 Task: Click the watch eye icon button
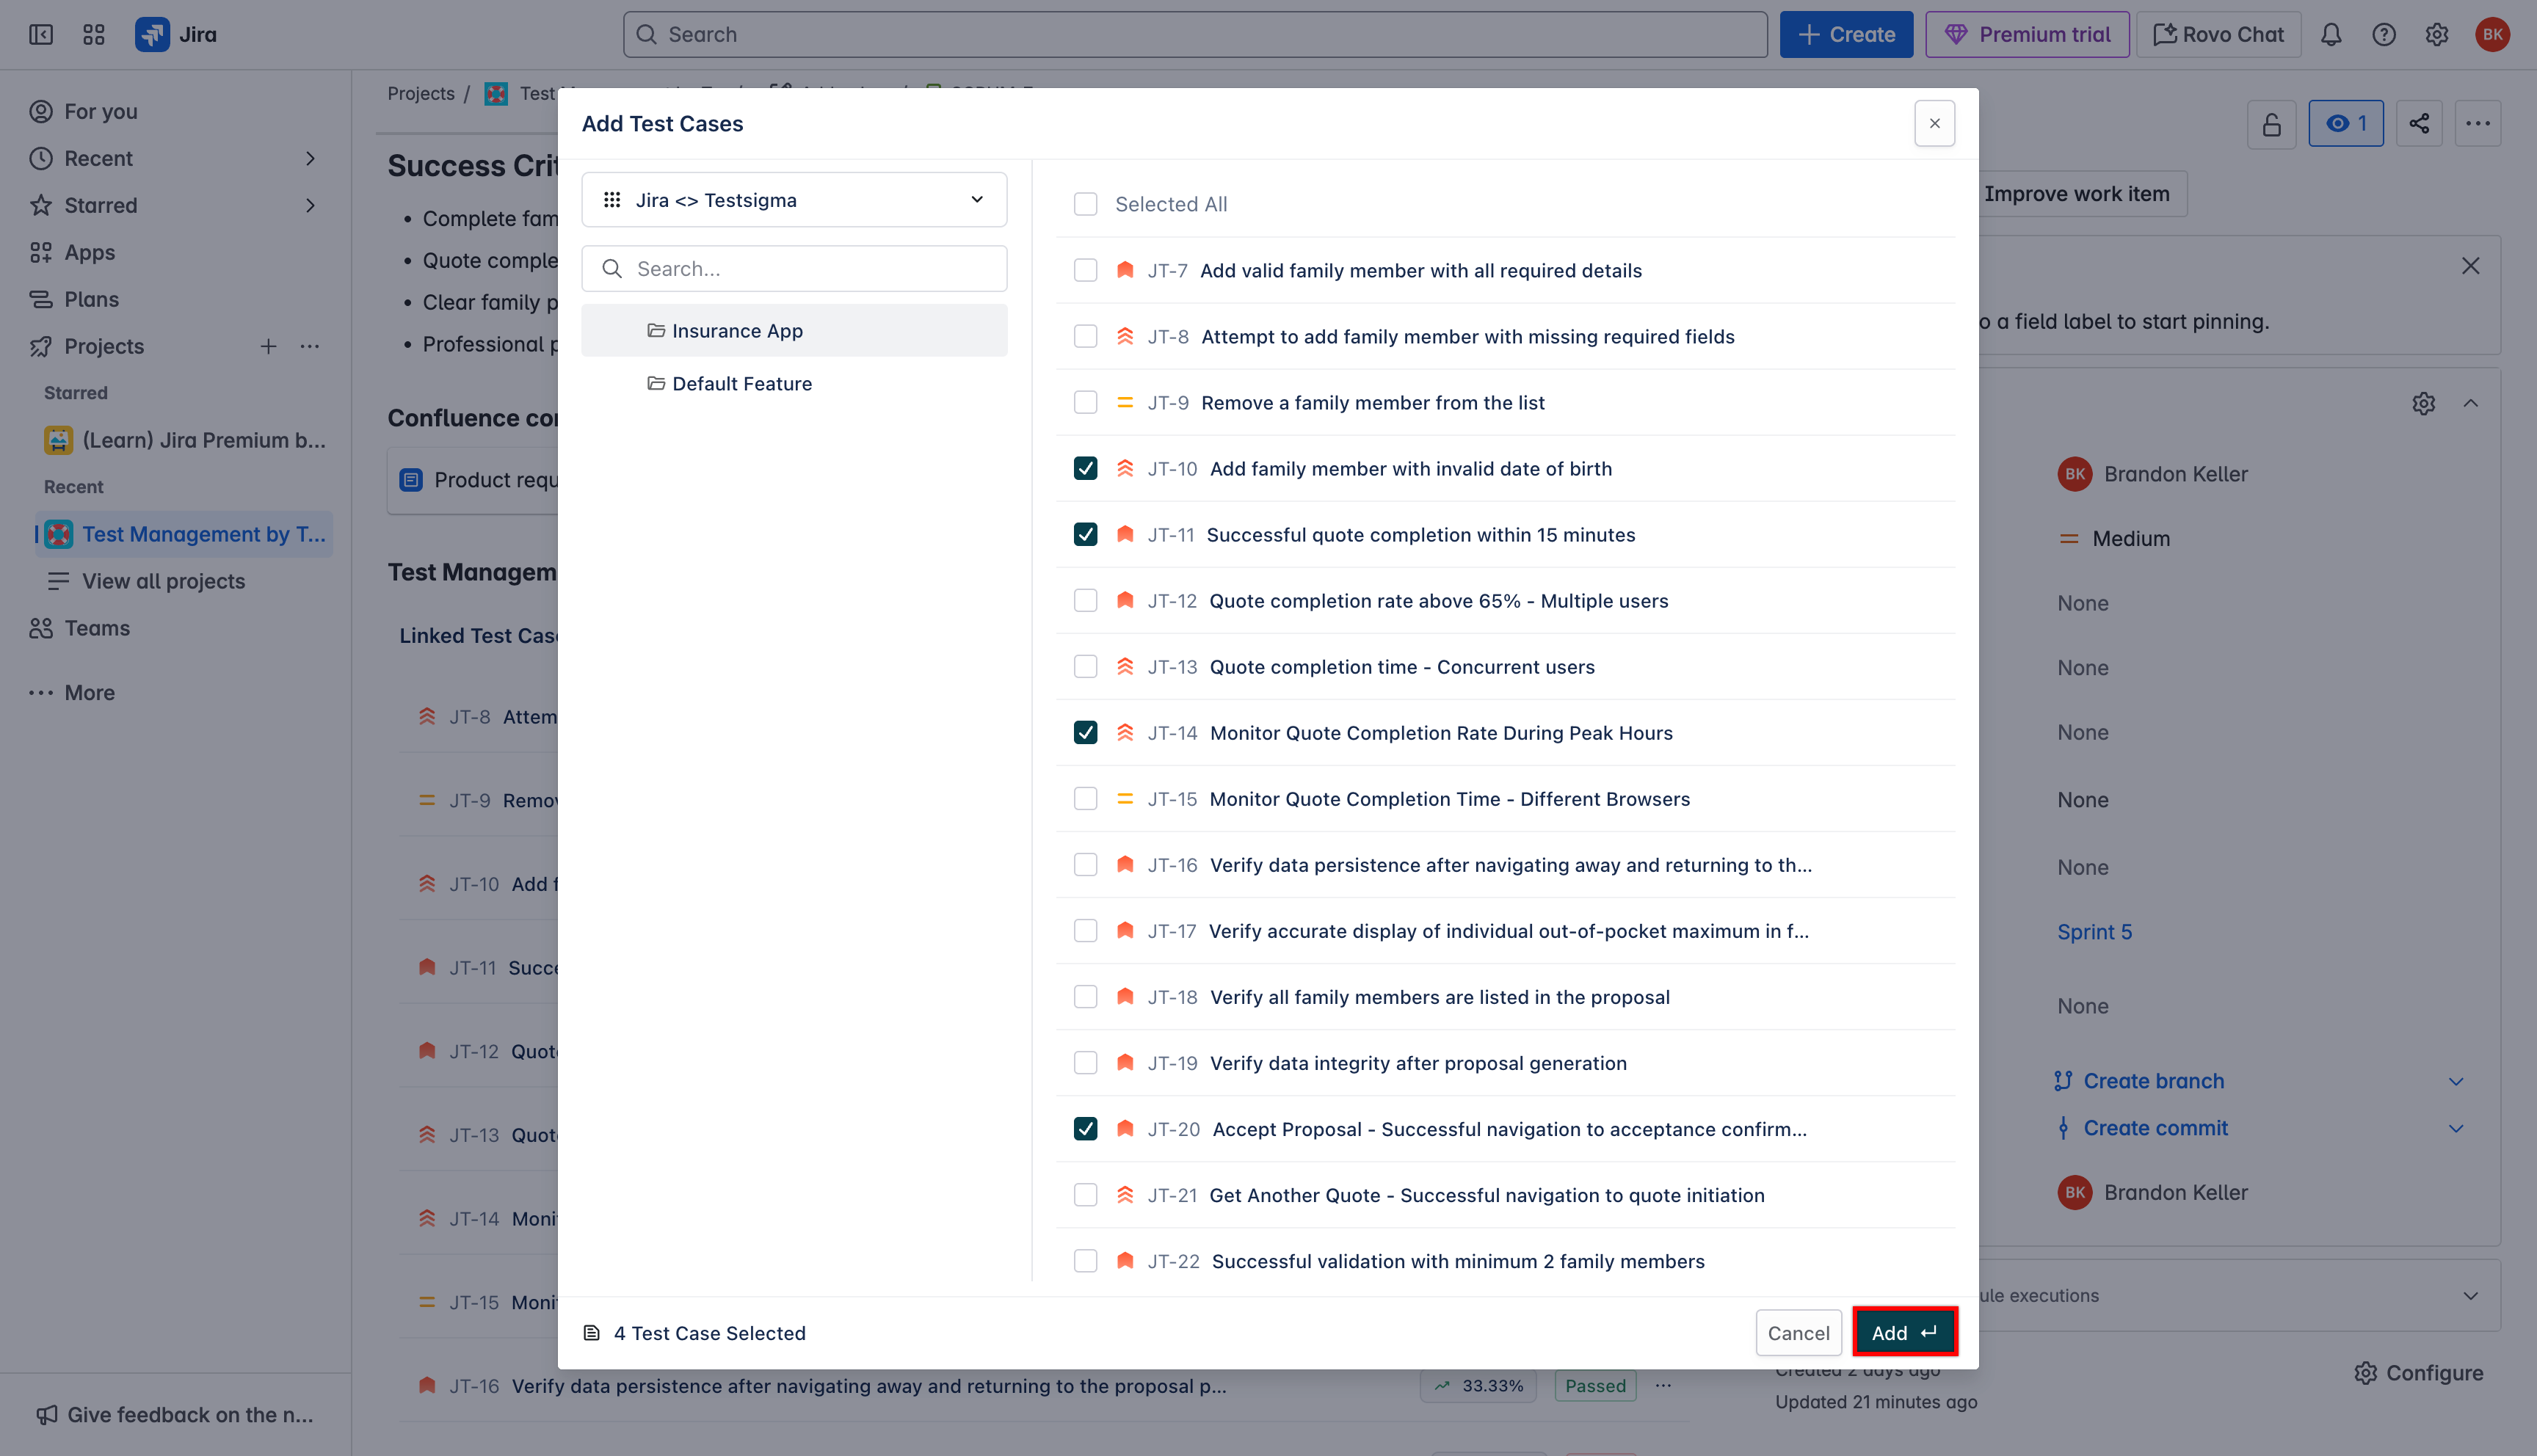[2345, 123]
